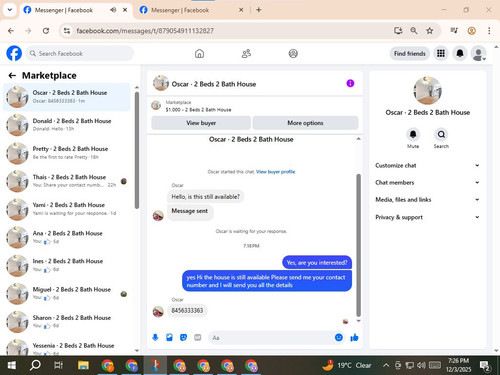The image size is (500, 375).
Task: Choose a sticker icon in composer
Action: coord(183,338)
